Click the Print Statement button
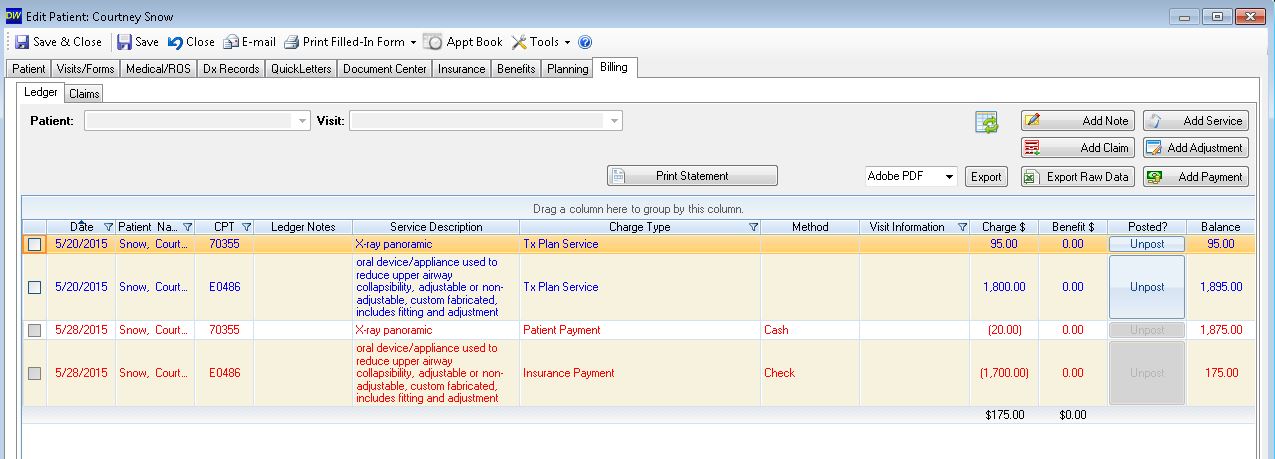The image size is (1275, 459). tap(692, 176)
